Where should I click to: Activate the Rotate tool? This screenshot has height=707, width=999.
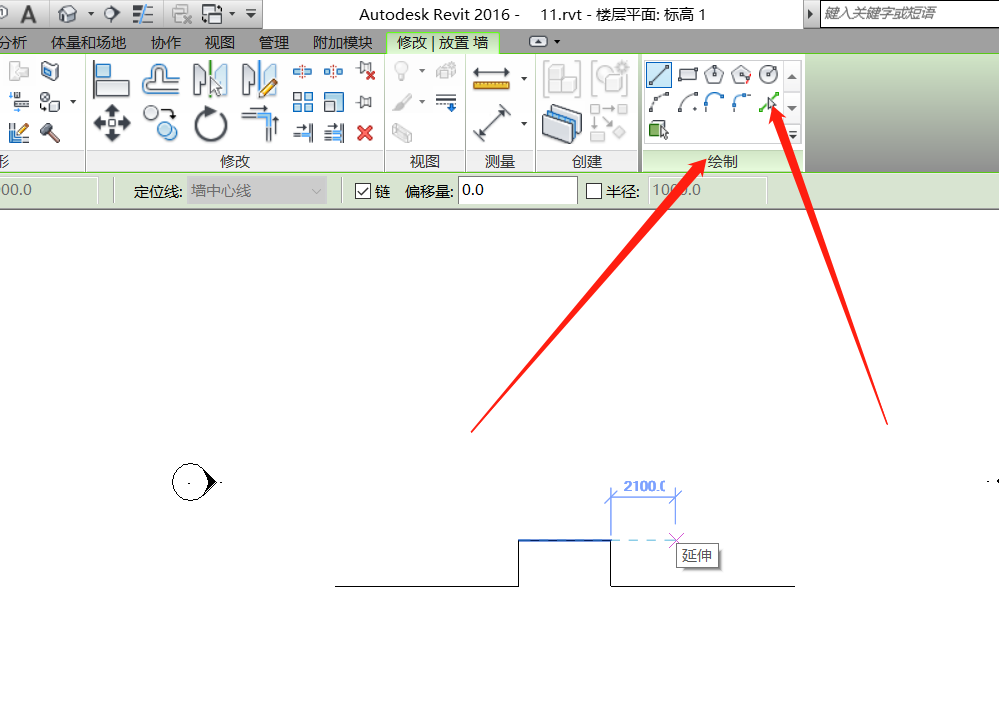click(x=210, y=125)
